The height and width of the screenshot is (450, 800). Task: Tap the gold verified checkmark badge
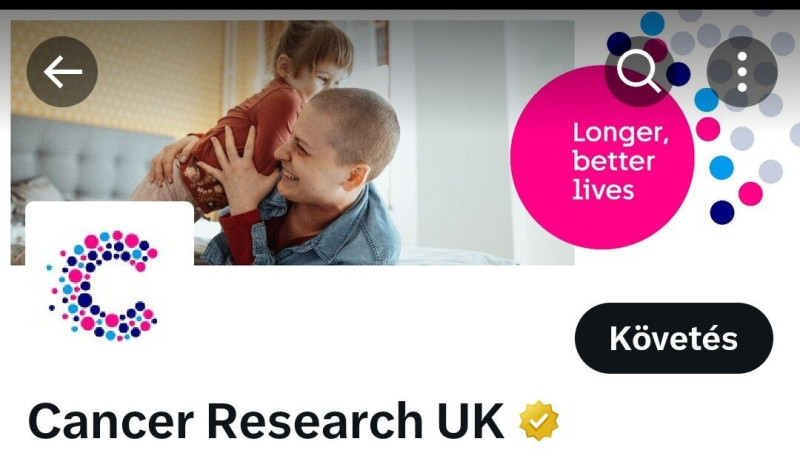click(539, 421)
